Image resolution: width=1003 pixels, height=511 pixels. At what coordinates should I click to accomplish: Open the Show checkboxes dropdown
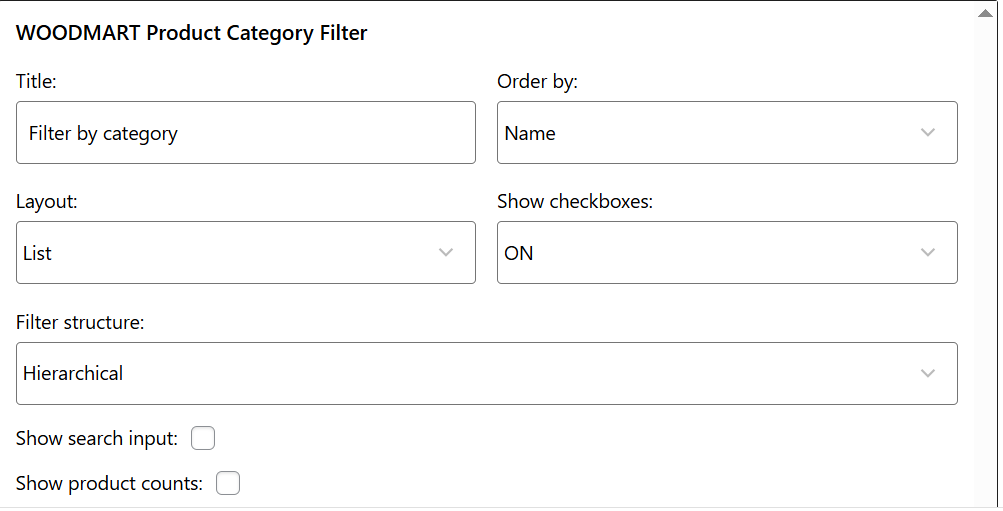click(727, 253)
